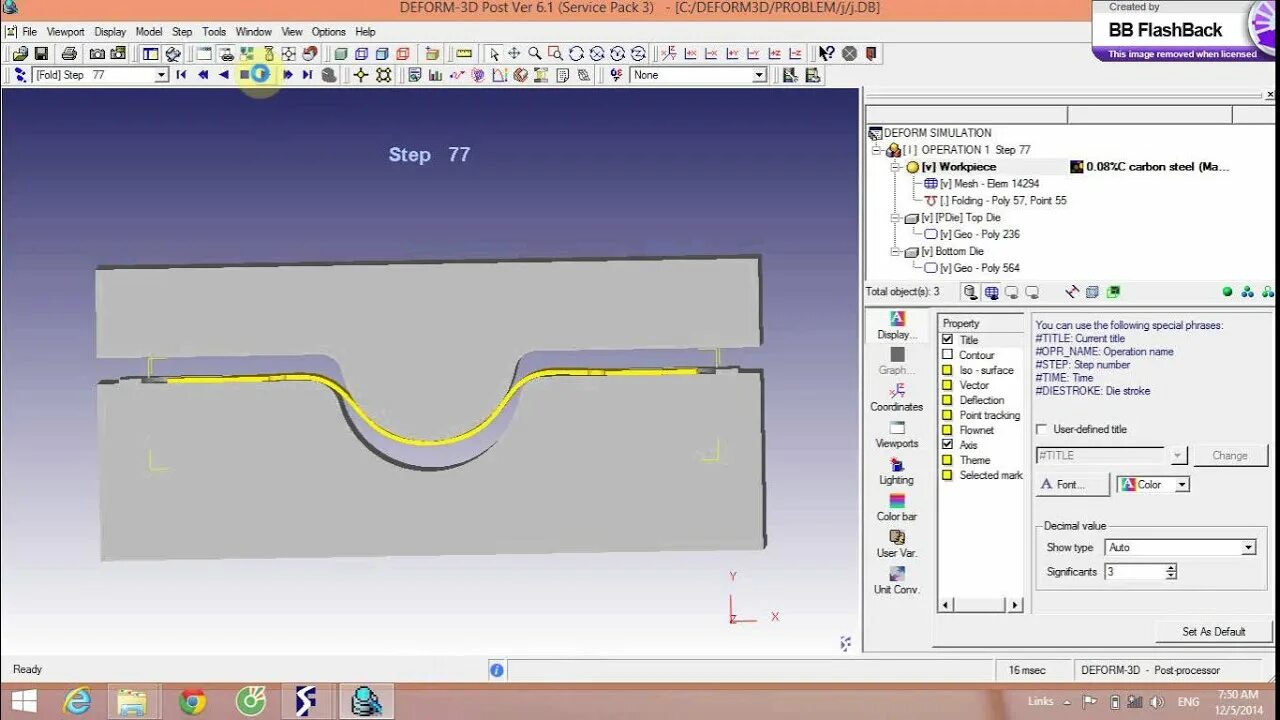Select the zoom window box tool

click(555, 54)
